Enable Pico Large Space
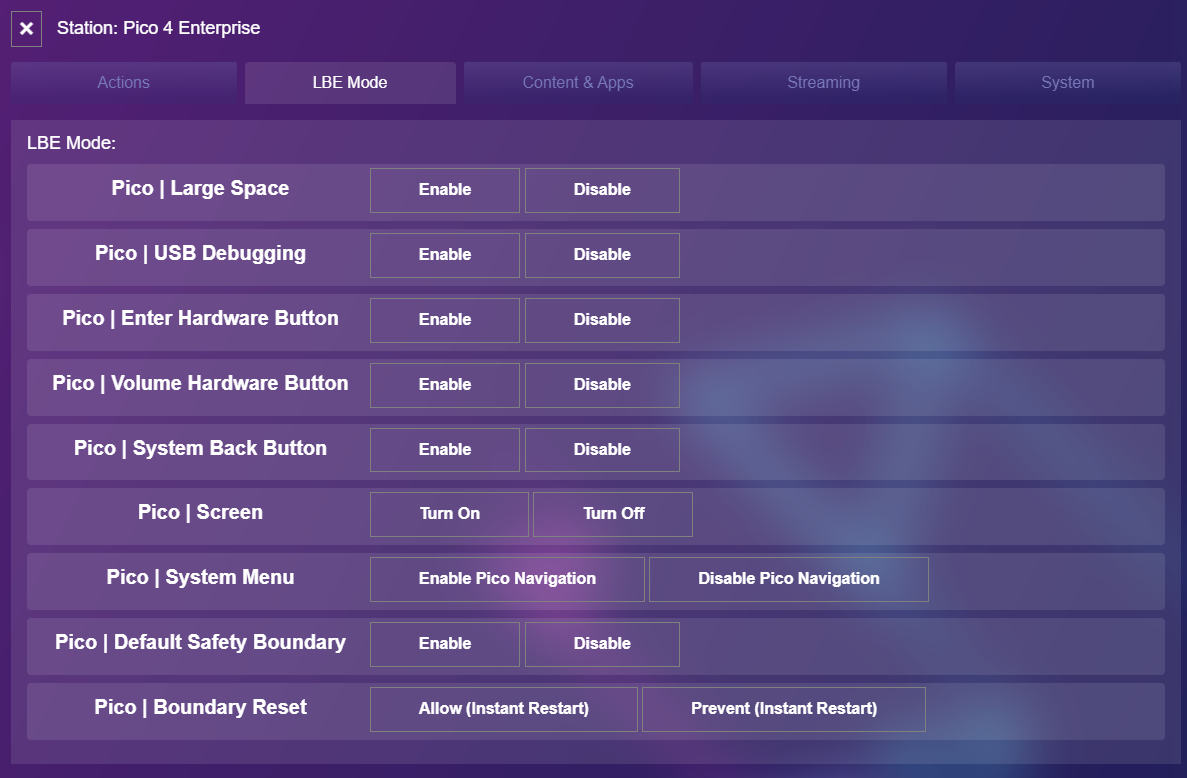 [445, 190]
